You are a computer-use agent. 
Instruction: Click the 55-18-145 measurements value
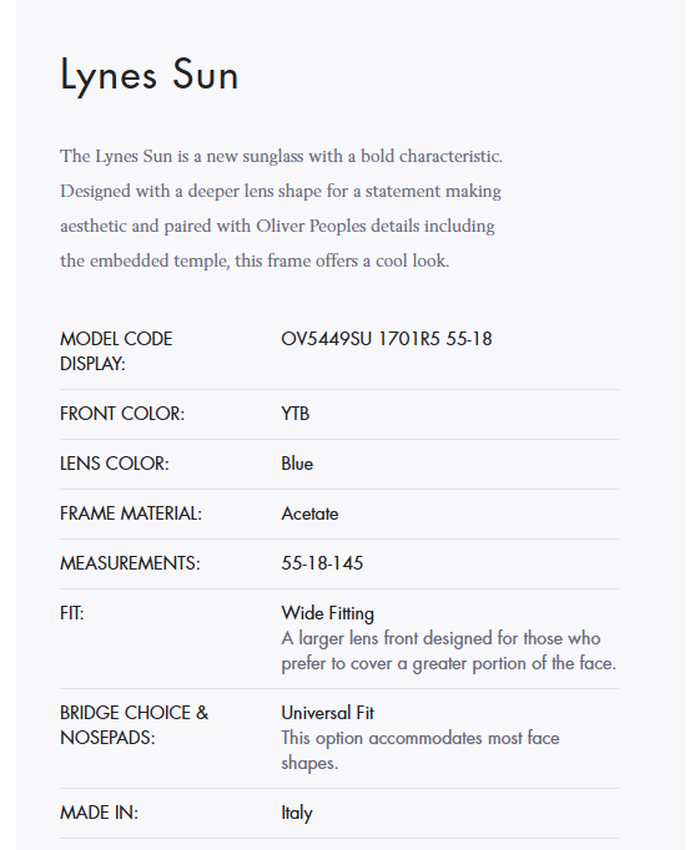click(x=322, y=564)
